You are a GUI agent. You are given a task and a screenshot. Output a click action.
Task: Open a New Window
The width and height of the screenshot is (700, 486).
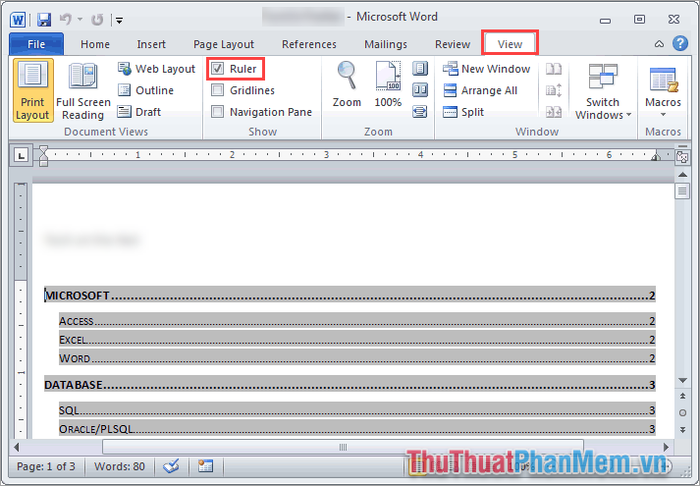[487, 69]
